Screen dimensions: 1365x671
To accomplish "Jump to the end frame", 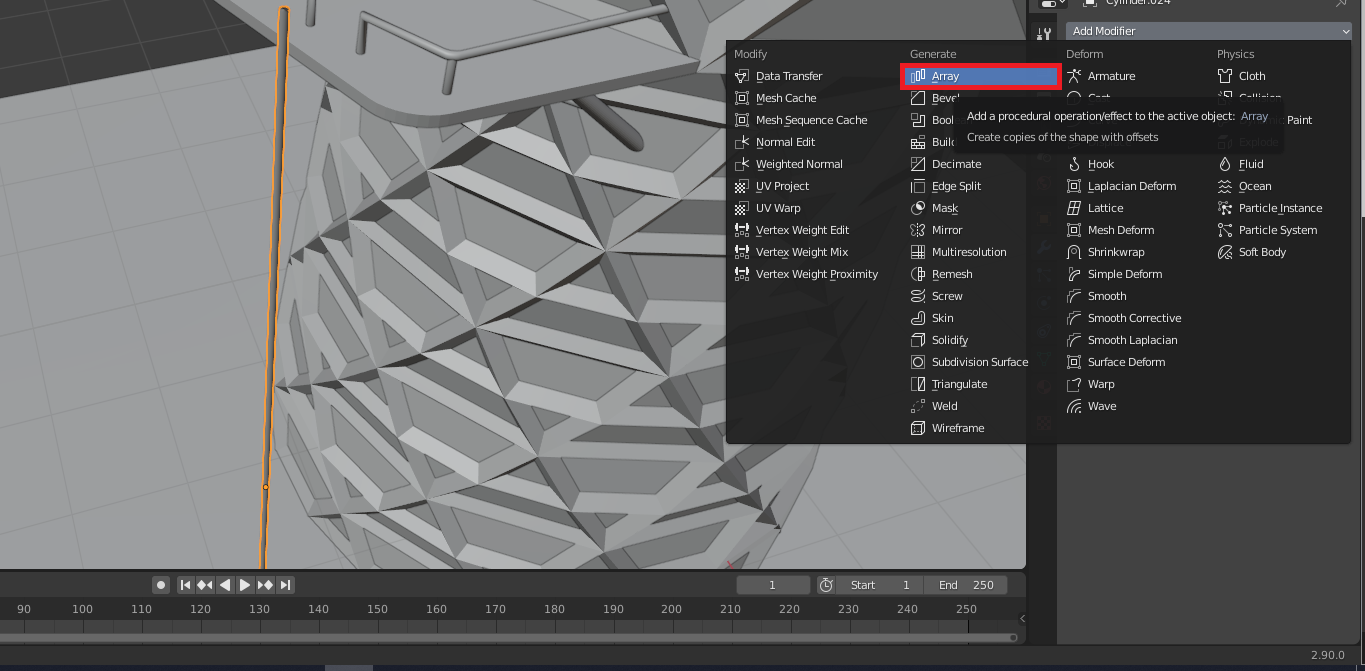I will (285, 585).
